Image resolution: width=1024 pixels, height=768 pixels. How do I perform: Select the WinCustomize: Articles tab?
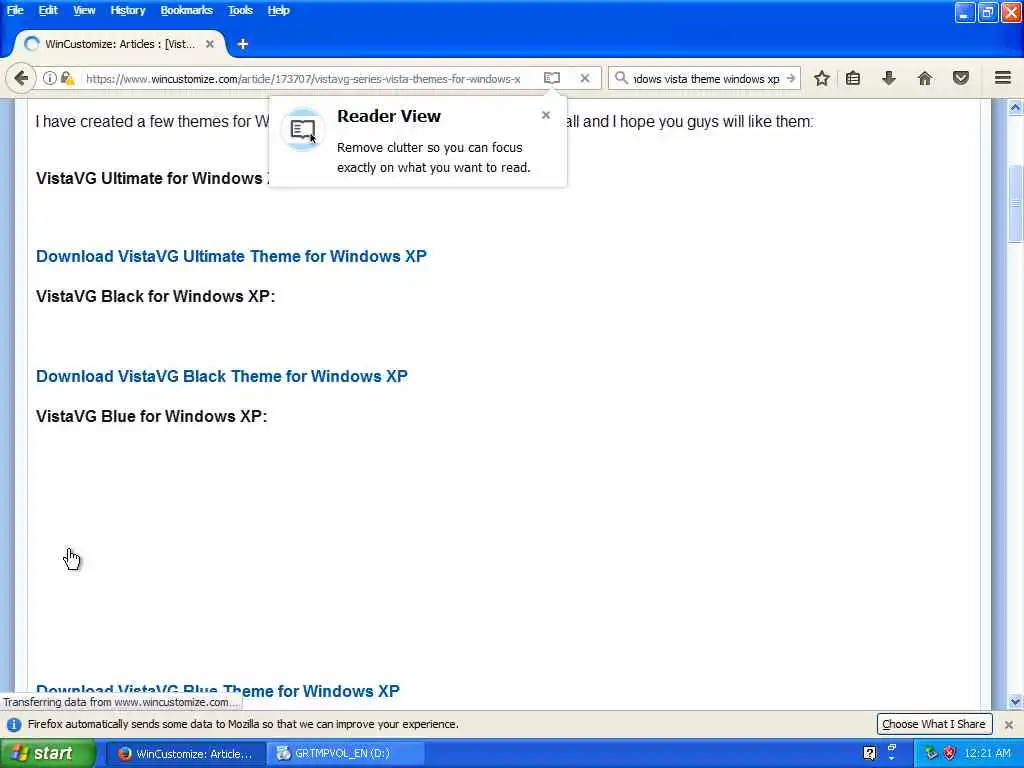point(120,44)
